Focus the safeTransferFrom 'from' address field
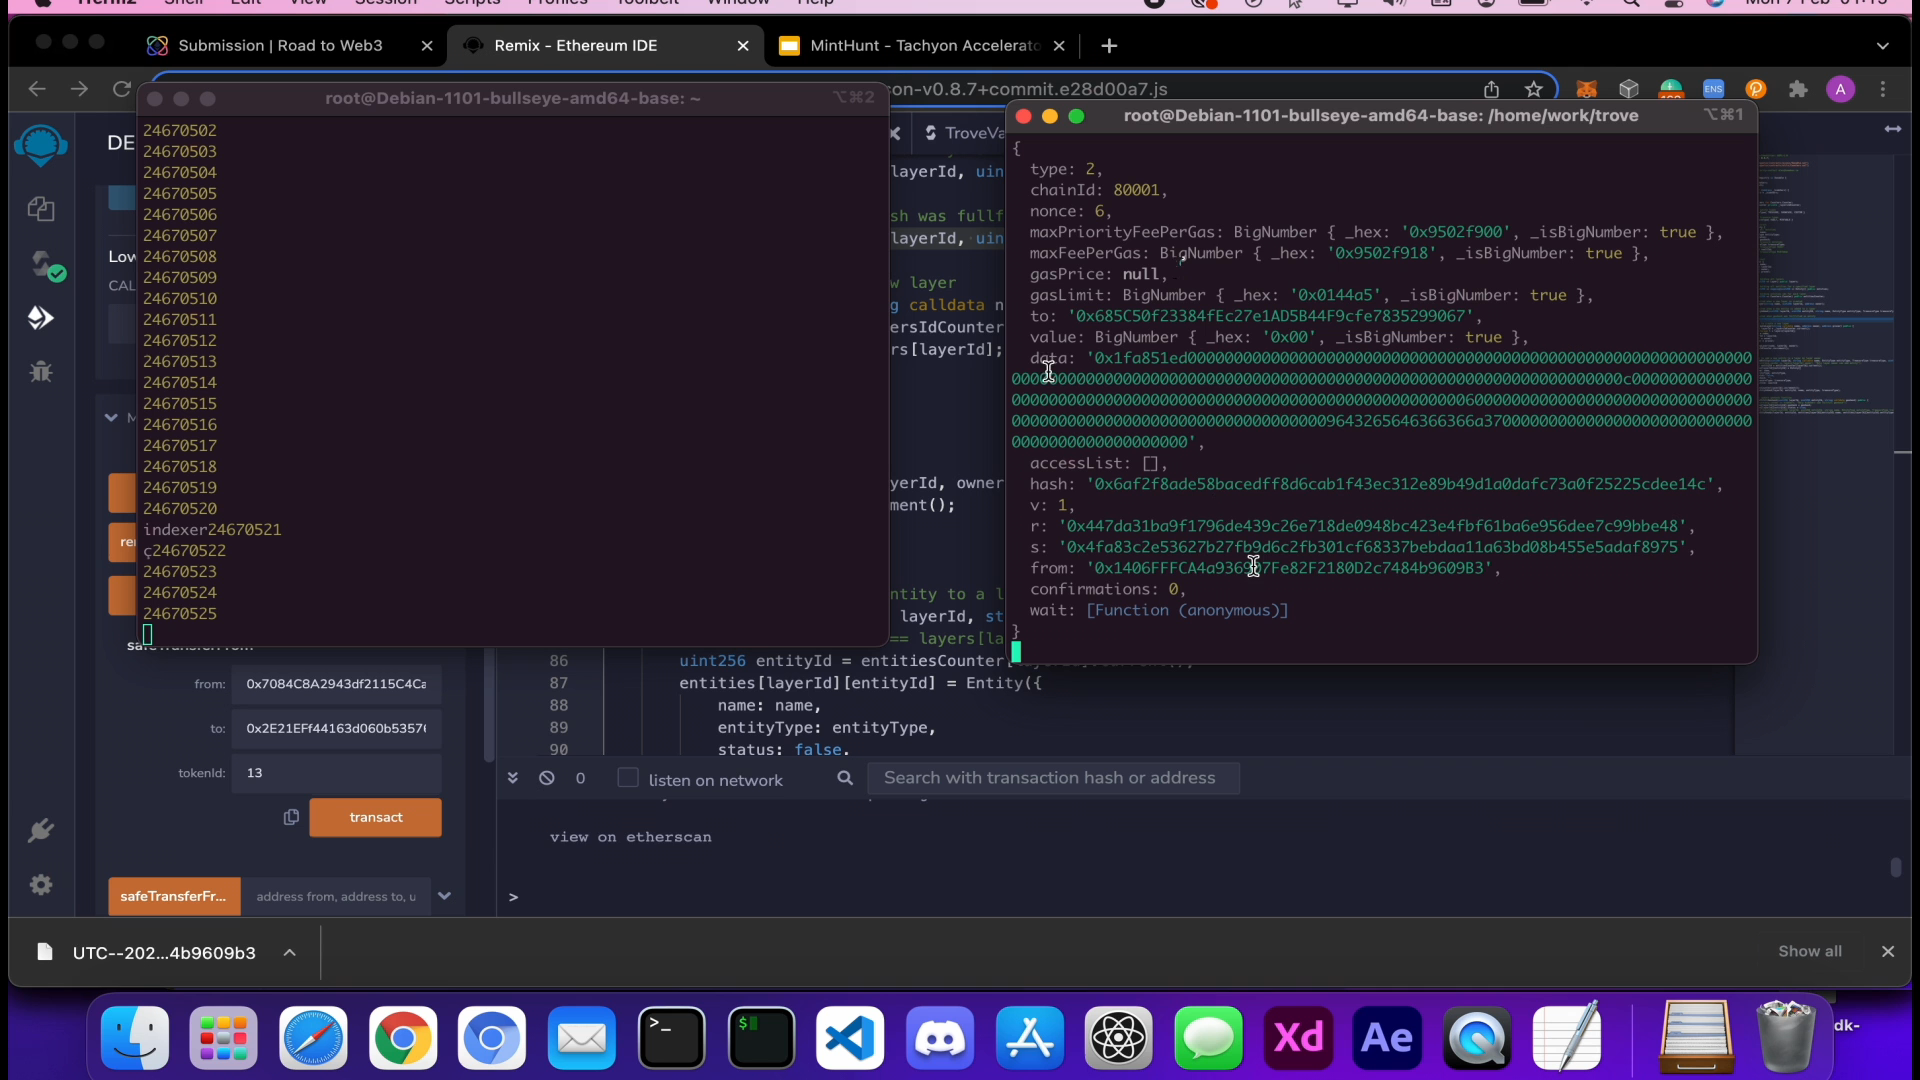 point(336,684)
